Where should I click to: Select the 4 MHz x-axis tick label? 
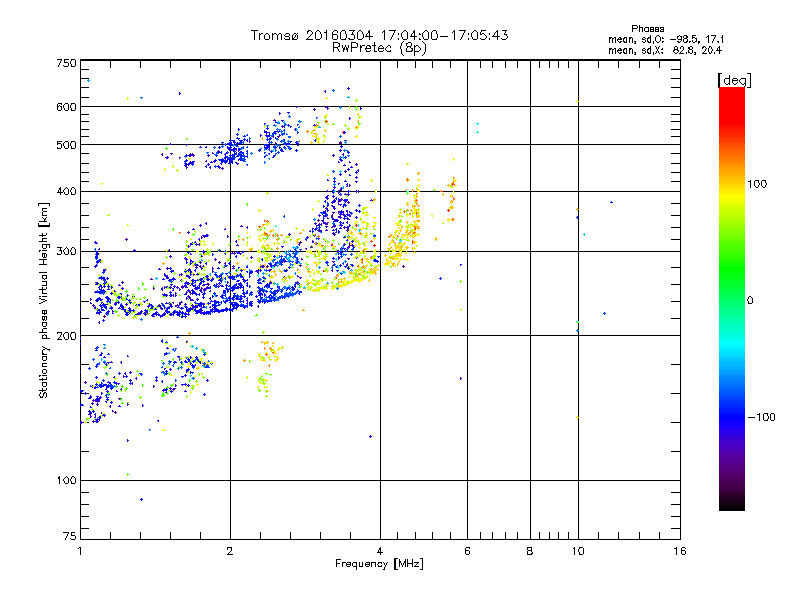tap(380, 551)
